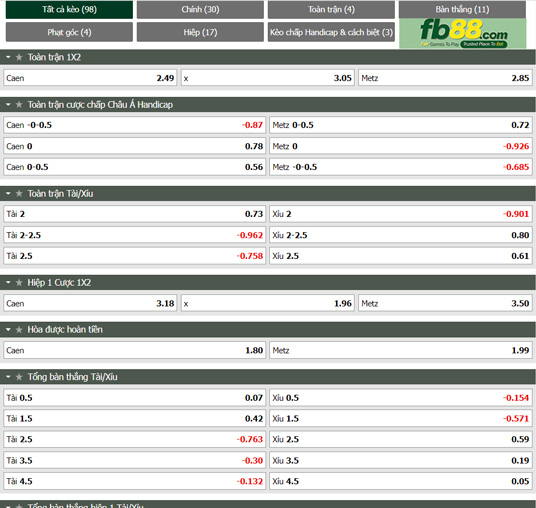Collapse the Hiệp 1 Cược 1X2 arrow

pos(8,283)
